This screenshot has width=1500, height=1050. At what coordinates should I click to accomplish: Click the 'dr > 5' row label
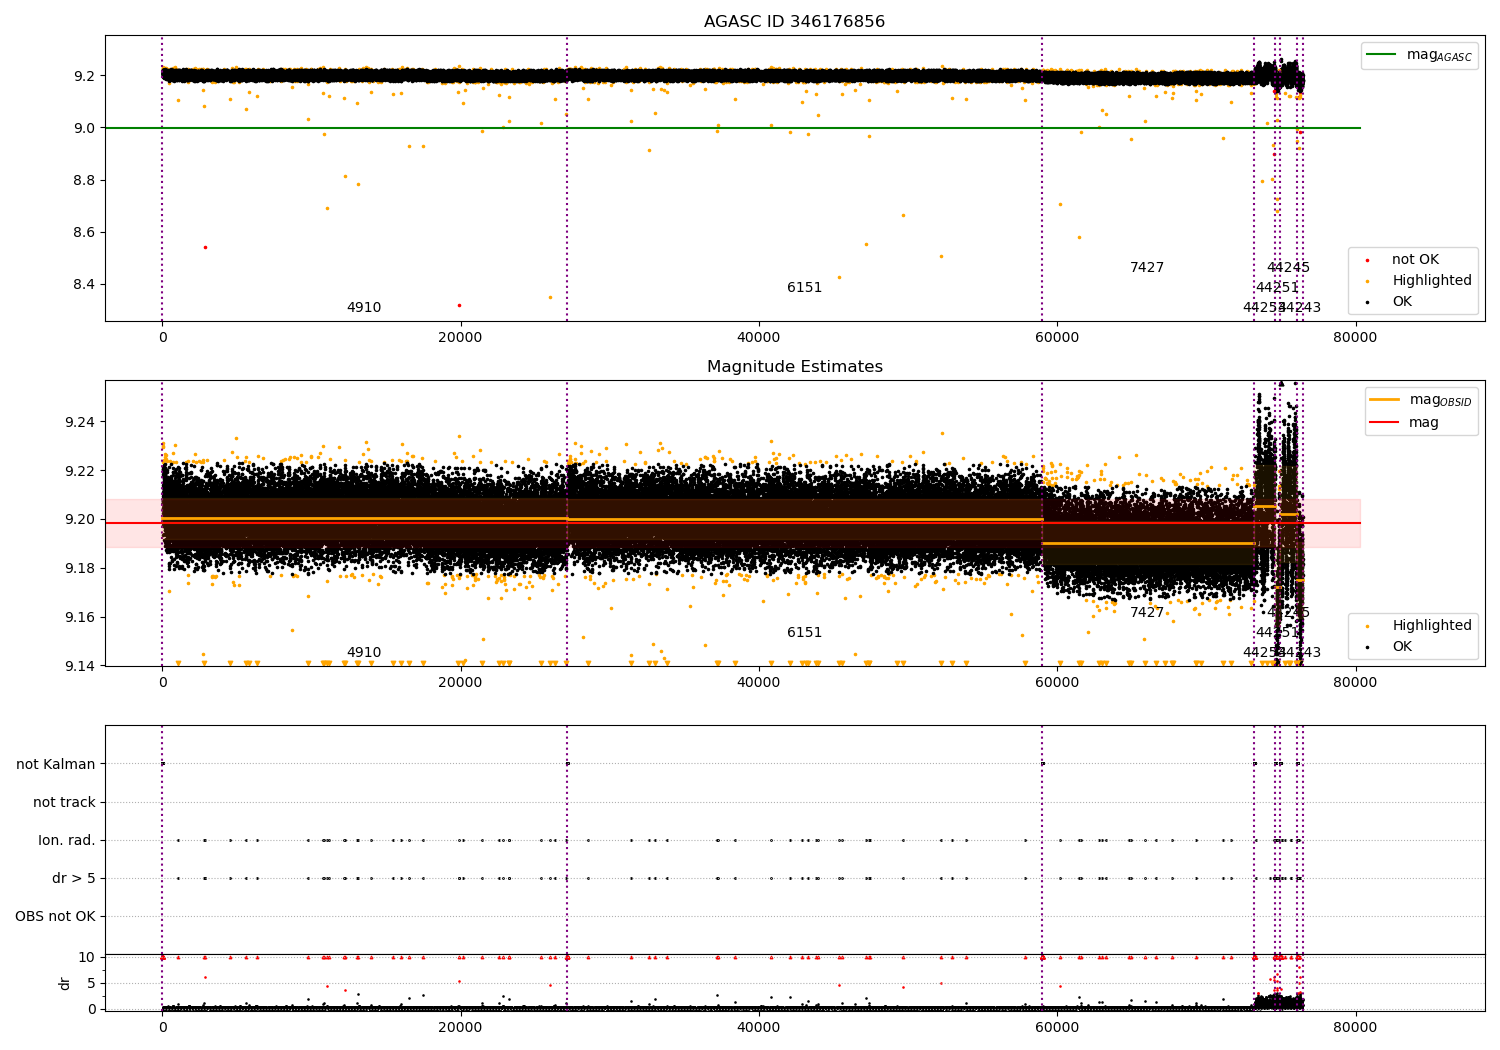(x=74, y=879)
